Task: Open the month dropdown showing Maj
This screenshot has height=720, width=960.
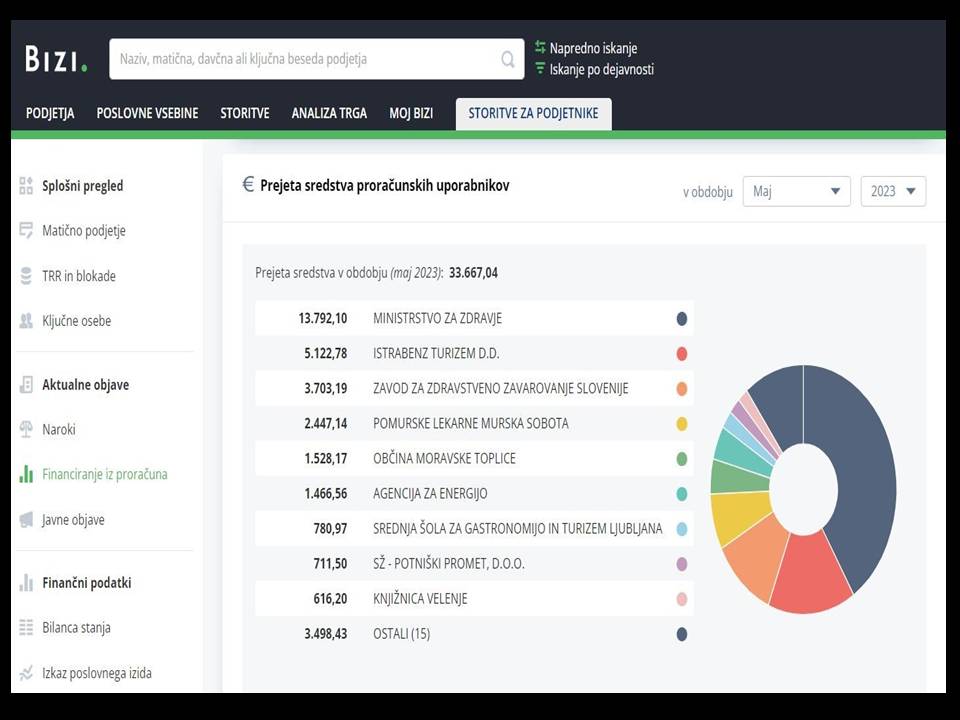Action: [796, 191]
